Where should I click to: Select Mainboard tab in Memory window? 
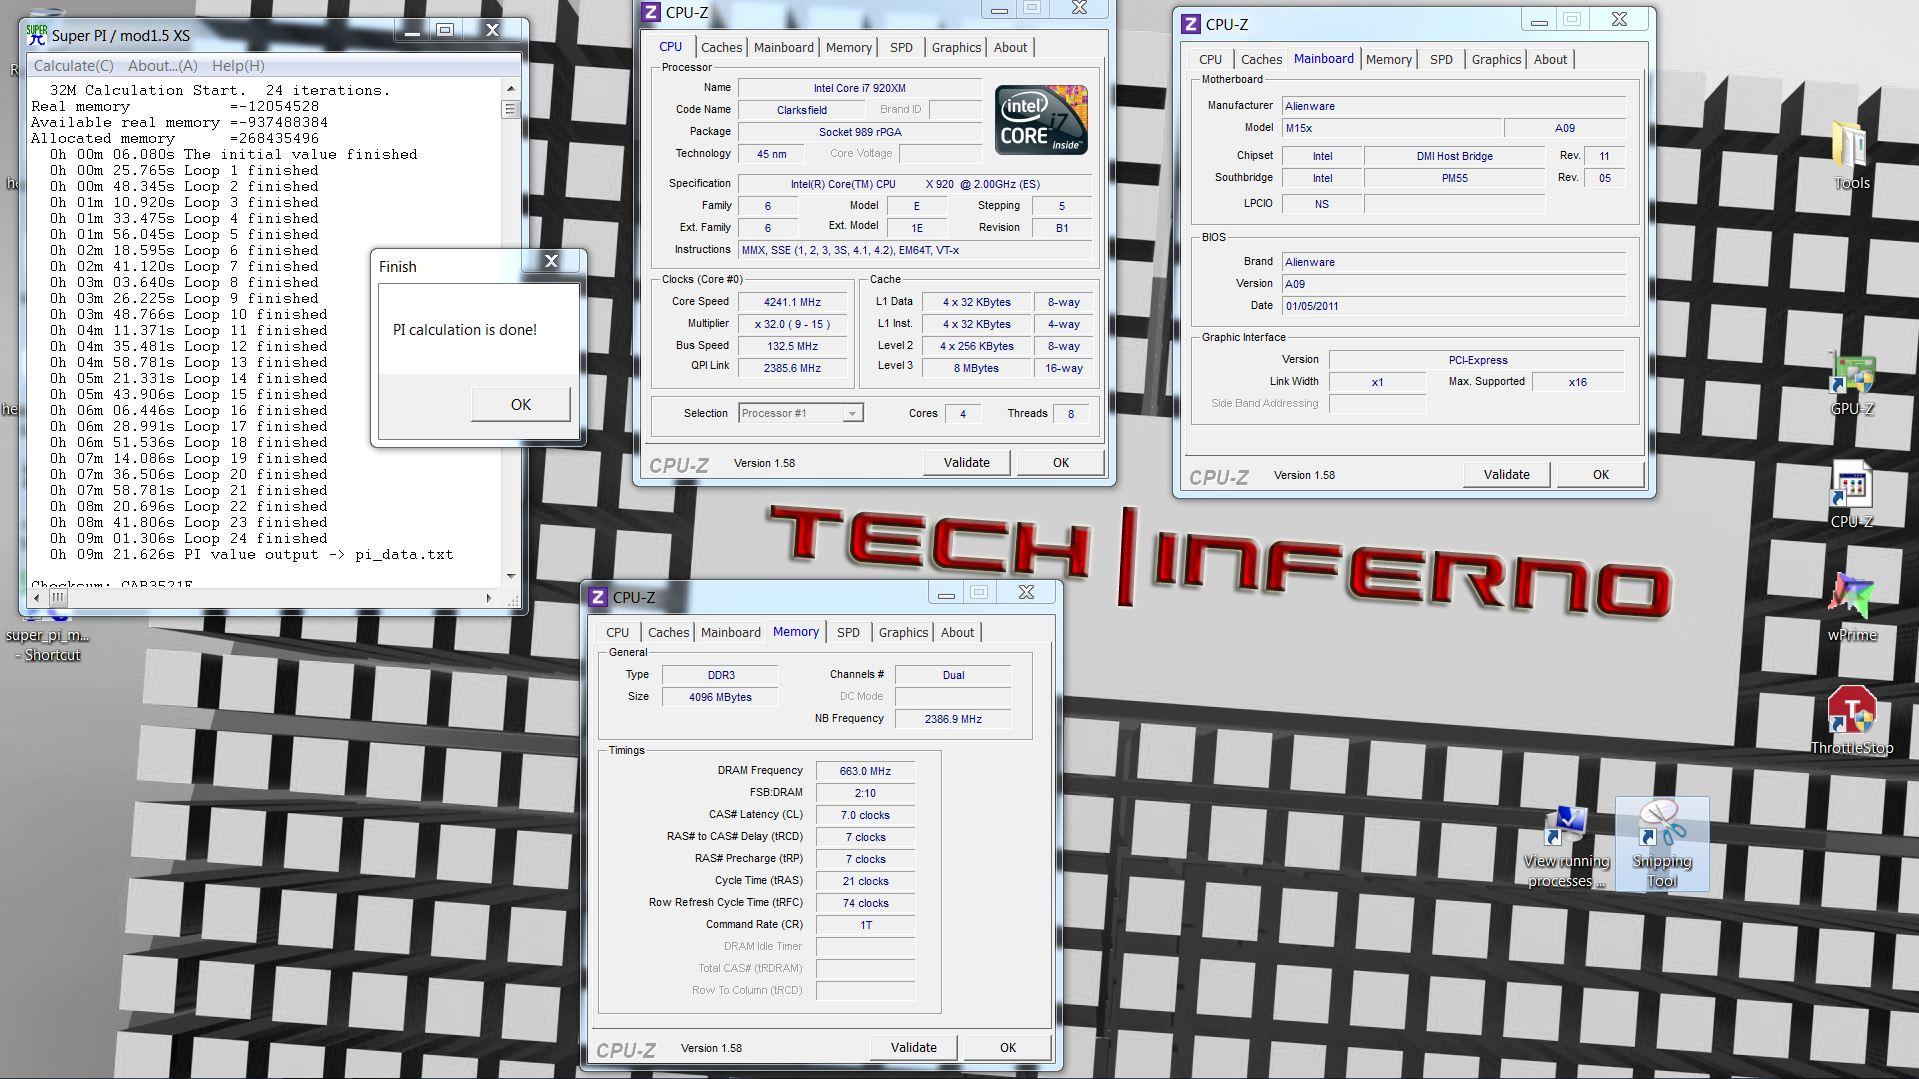(x=730, y=632)
